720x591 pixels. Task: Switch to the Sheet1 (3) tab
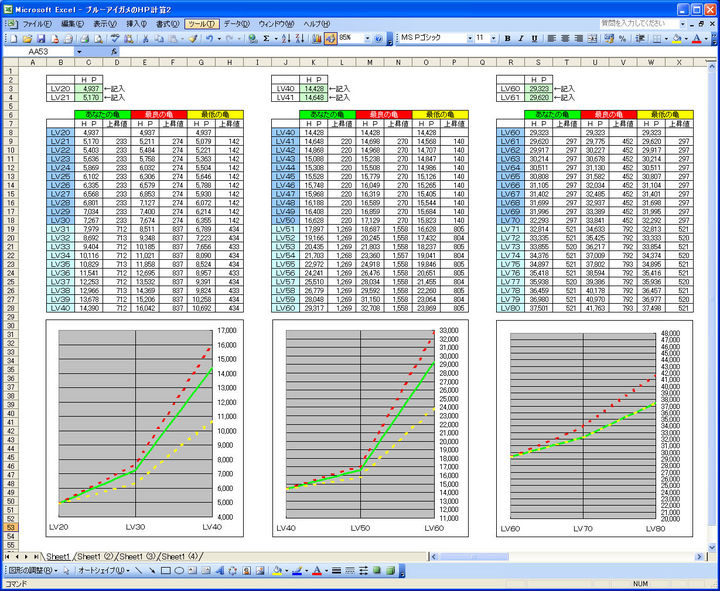coord(137,557)
